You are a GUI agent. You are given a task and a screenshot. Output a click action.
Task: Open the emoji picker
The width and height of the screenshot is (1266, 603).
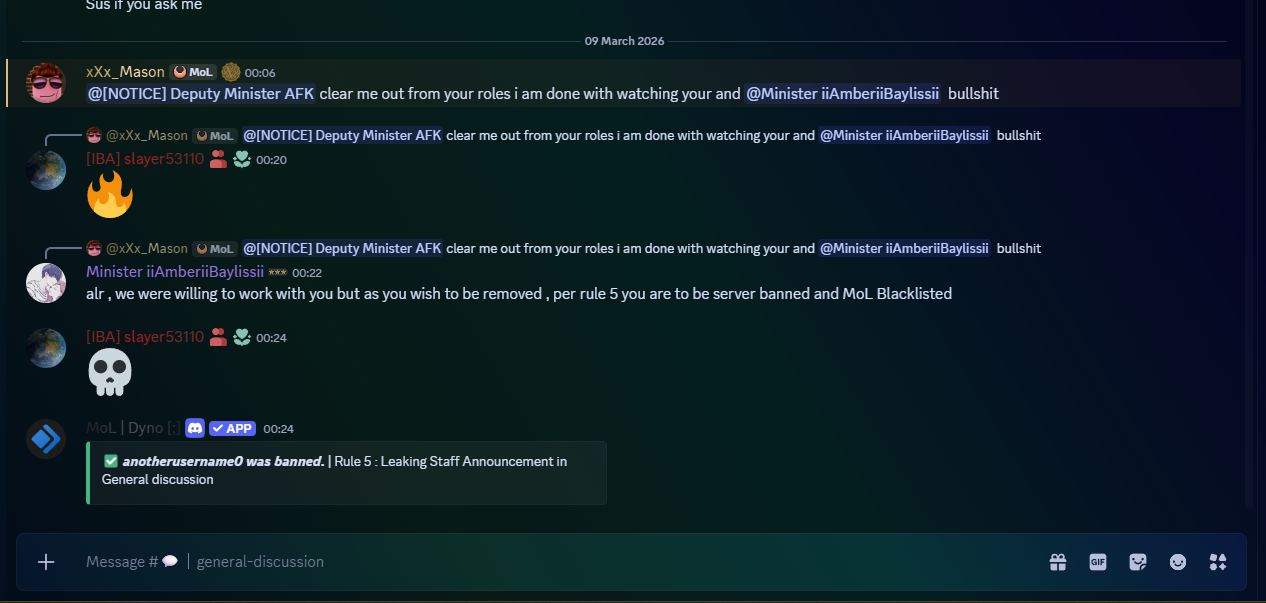(1178, 562)
